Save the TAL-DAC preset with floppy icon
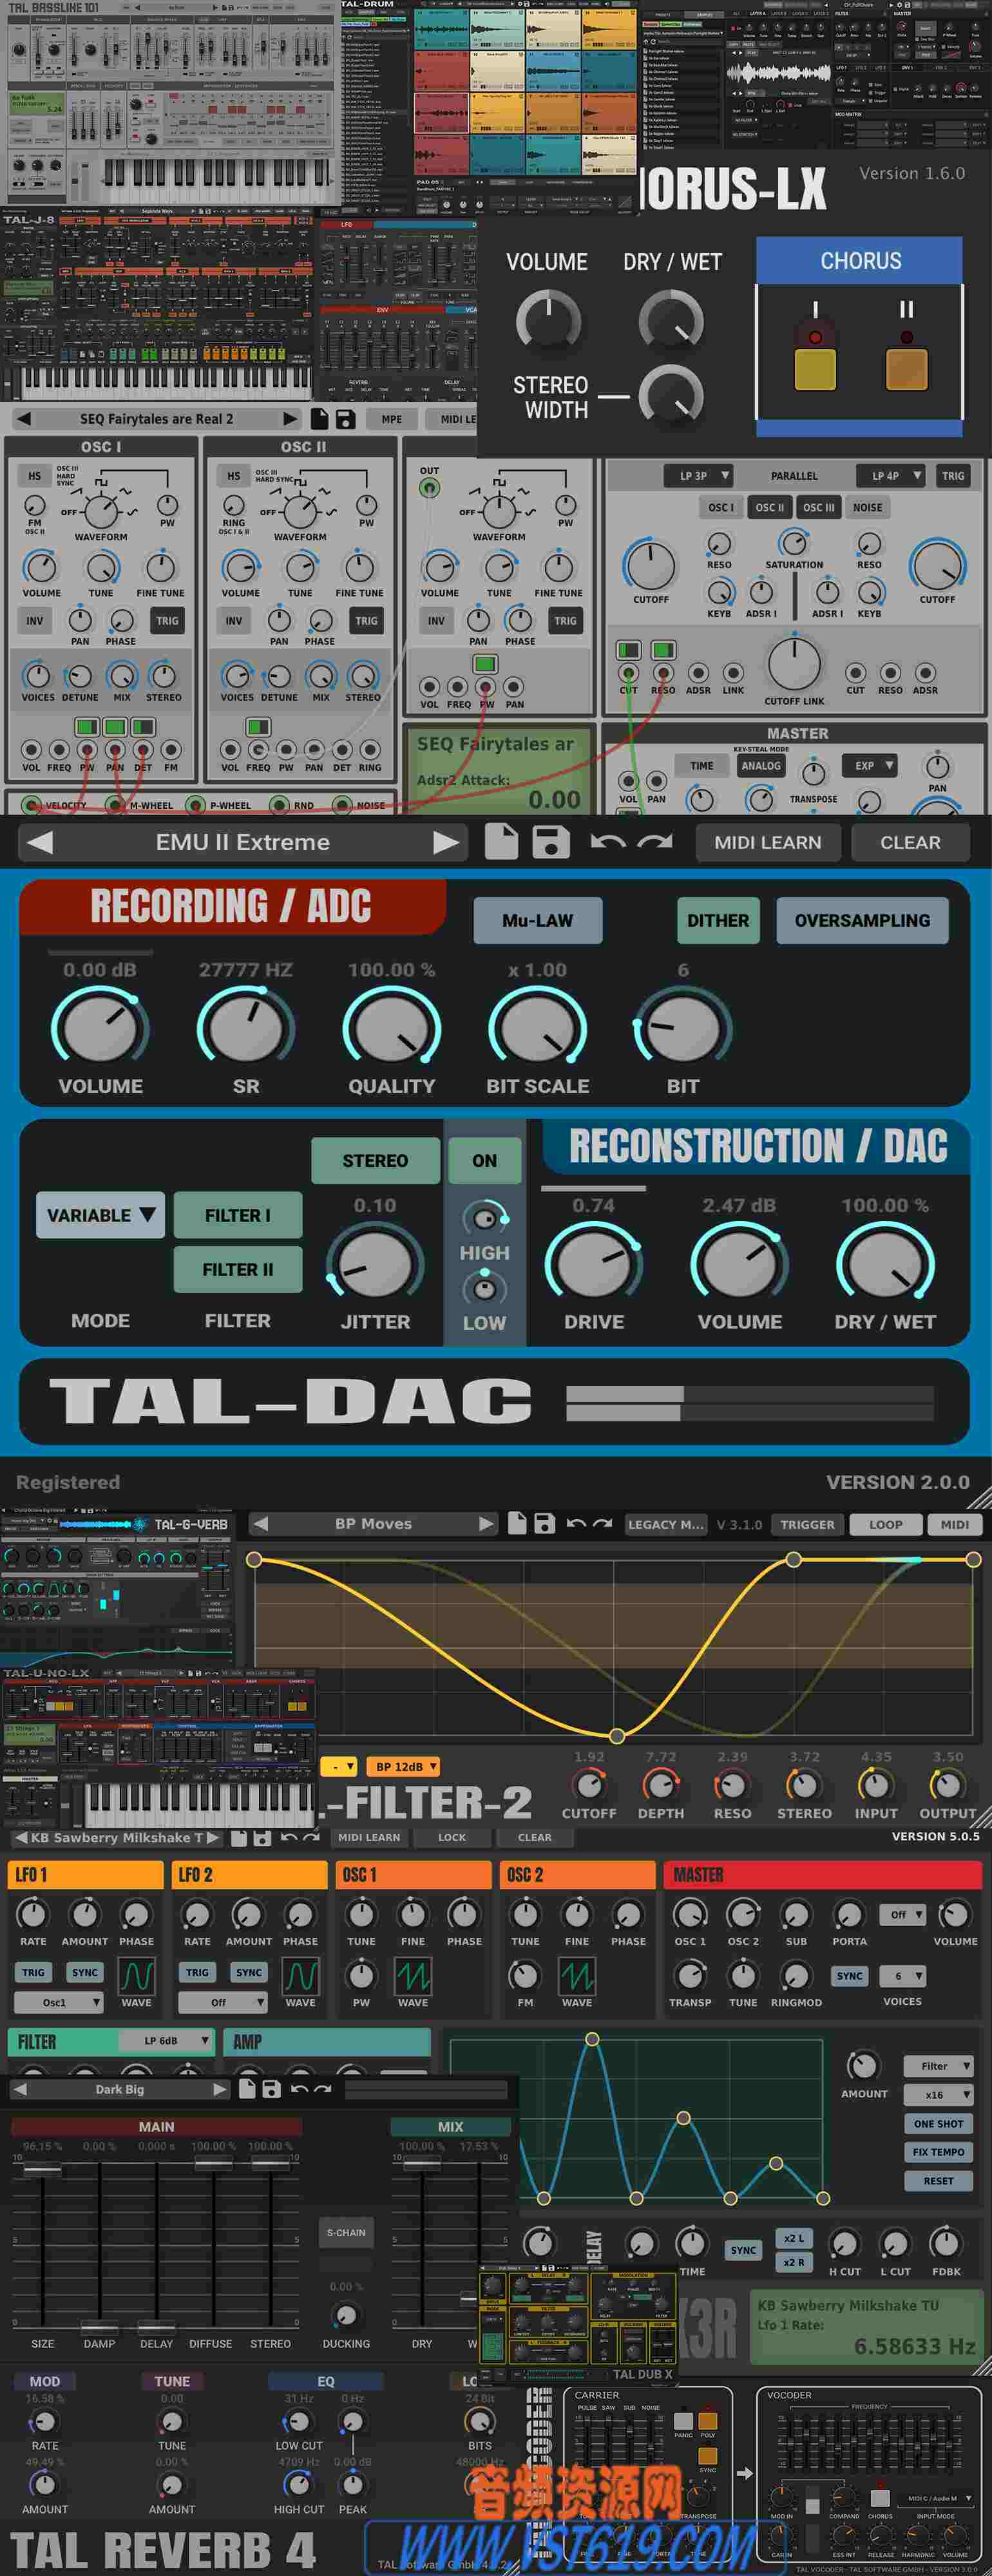 (x=551, y=842)
